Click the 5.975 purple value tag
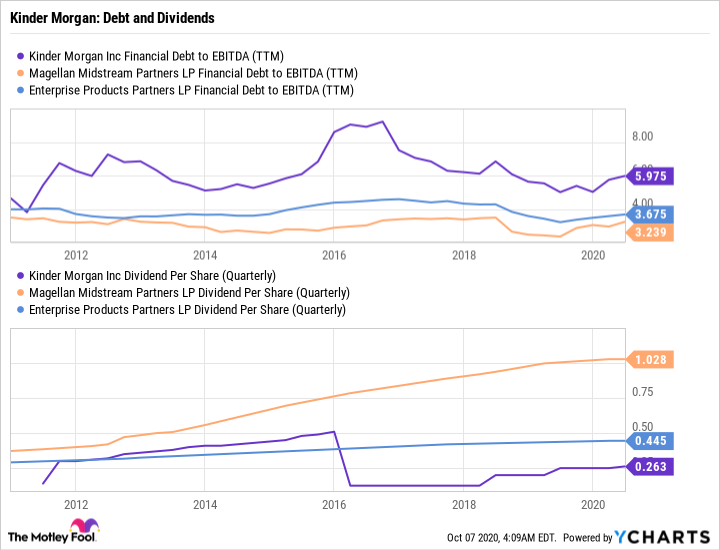Image resolution: width=720 pixels, height=550 pixels. point(652,176)
